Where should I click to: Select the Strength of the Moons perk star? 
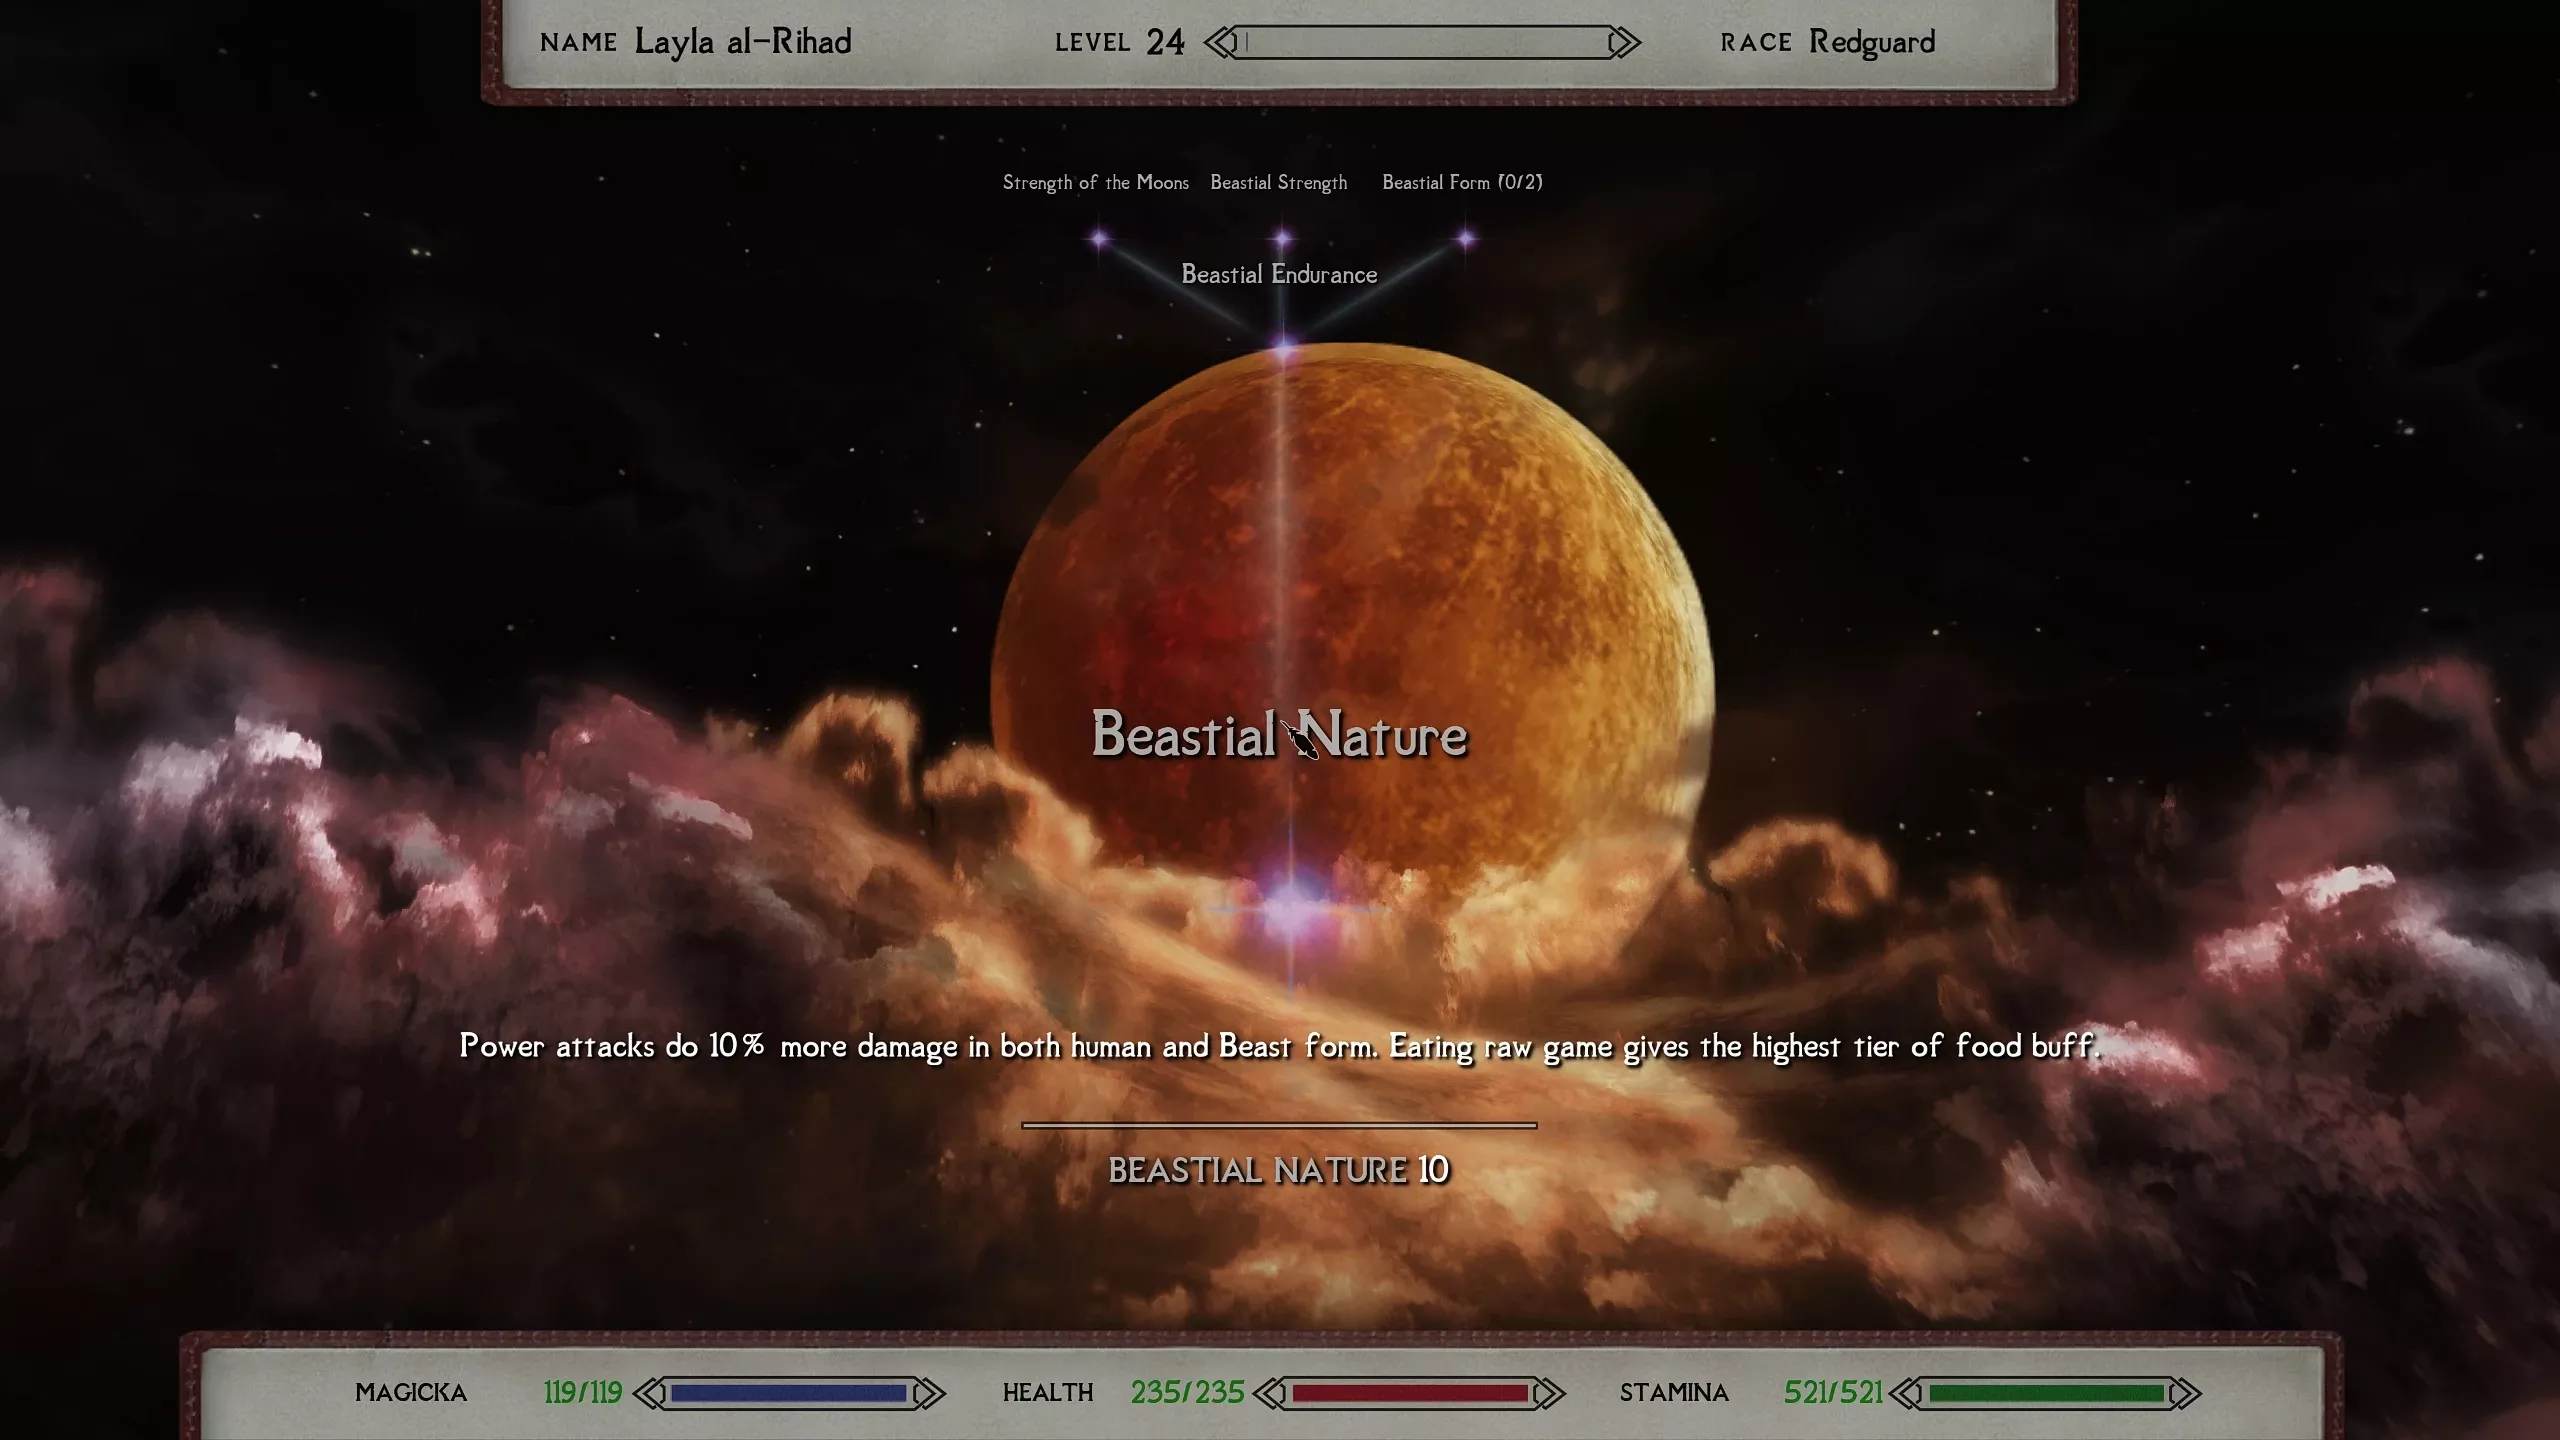[x=1100, y=239]
